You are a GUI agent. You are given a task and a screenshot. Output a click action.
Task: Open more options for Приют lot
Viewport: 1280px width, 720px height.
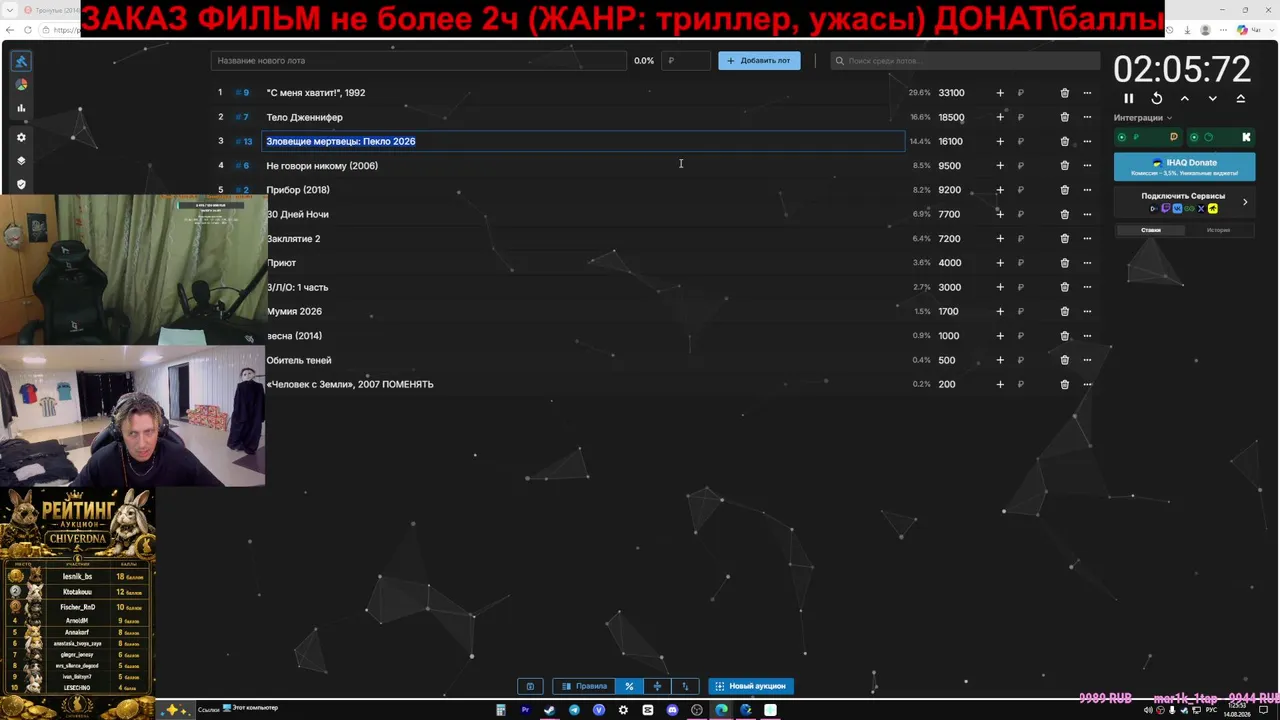(x=1087, y=263)
